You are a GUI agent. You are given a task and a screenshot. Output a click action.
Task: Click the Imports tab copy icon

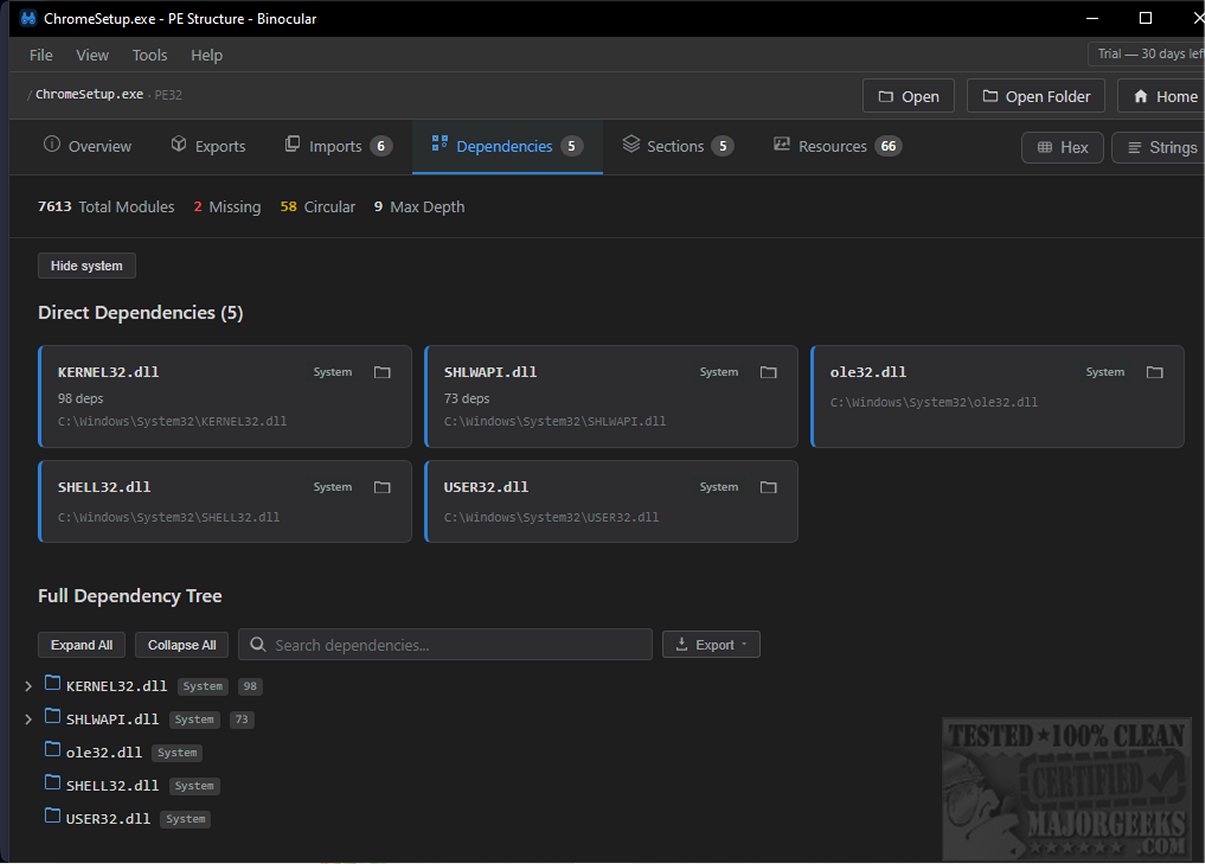293,145
